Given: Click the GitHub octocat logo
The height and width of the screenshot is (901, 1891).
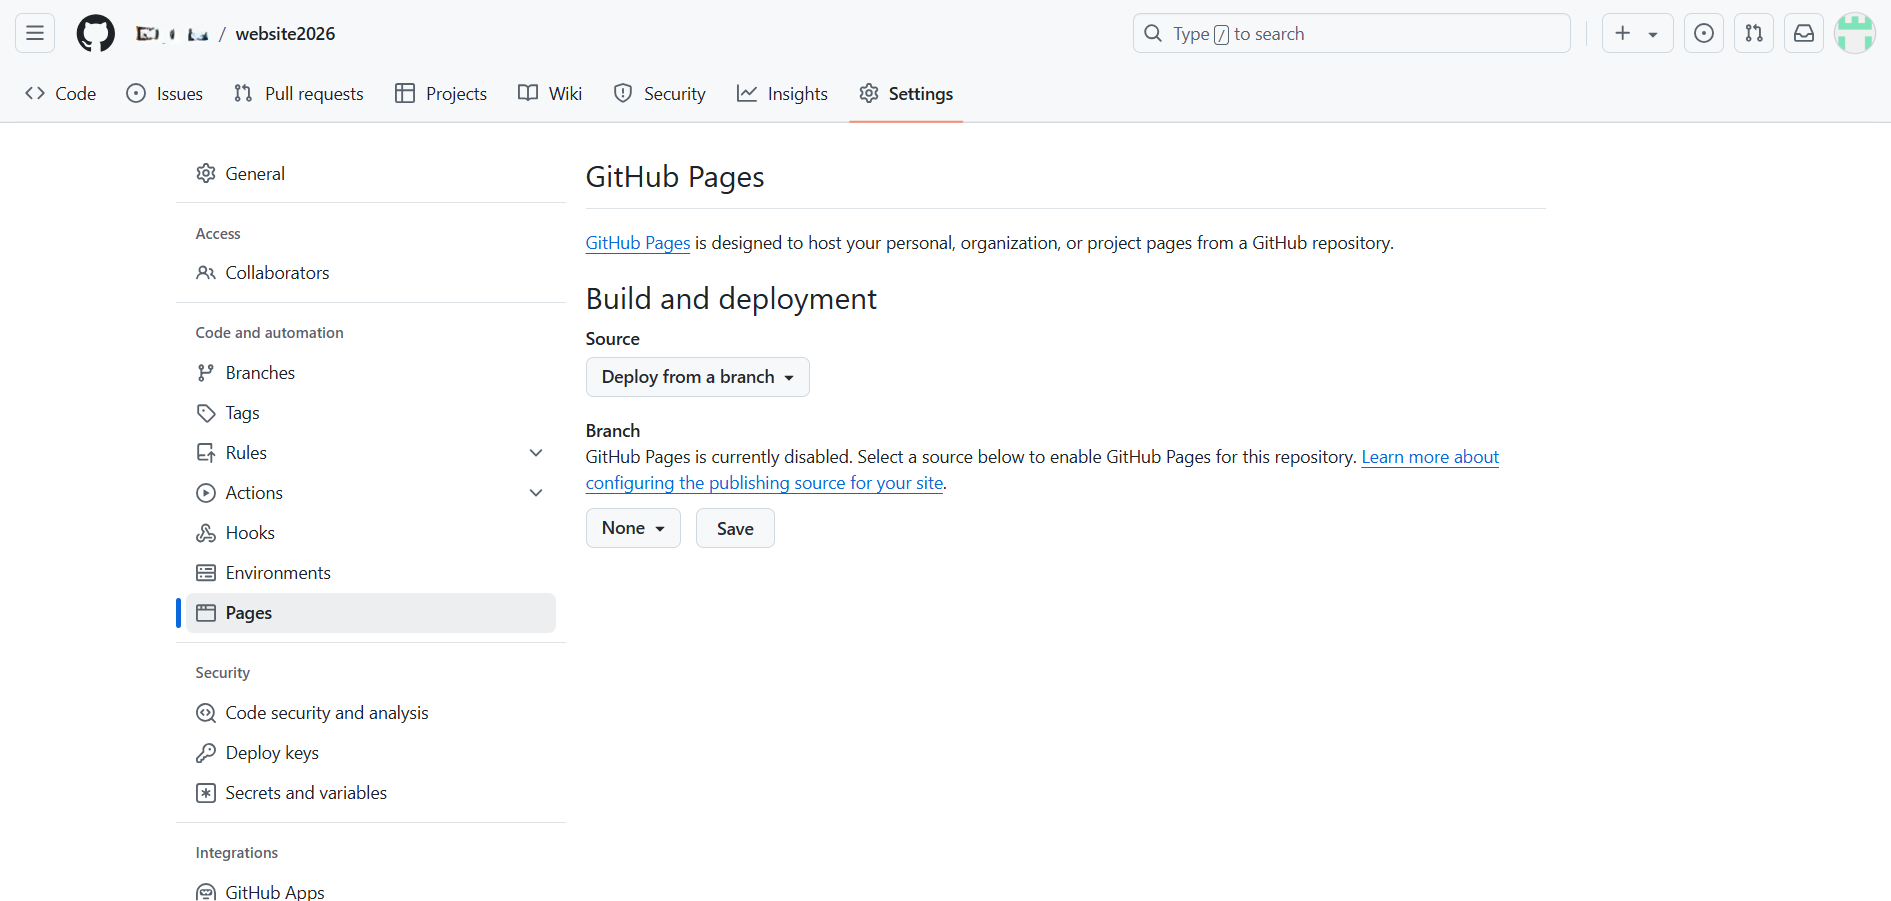Looking at the screenshot, I should point(95,33).
